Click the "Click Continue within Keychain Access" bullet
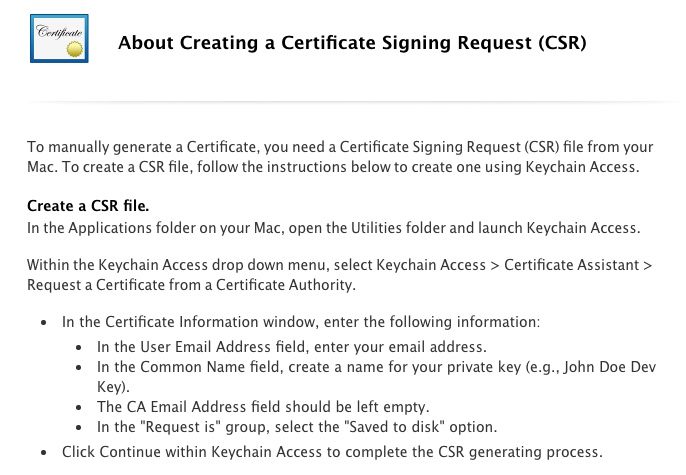 (x=332, y=451)
